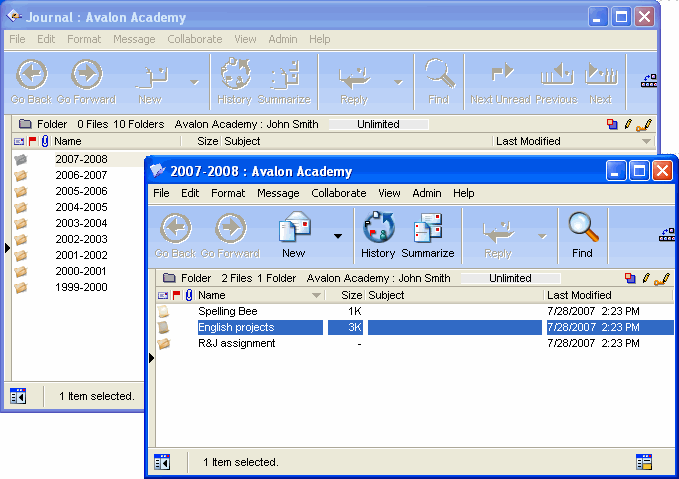This screenshot has width=679, height=479.
Task: Click the Last Modified column header in front window
Action: click(600, 296)
